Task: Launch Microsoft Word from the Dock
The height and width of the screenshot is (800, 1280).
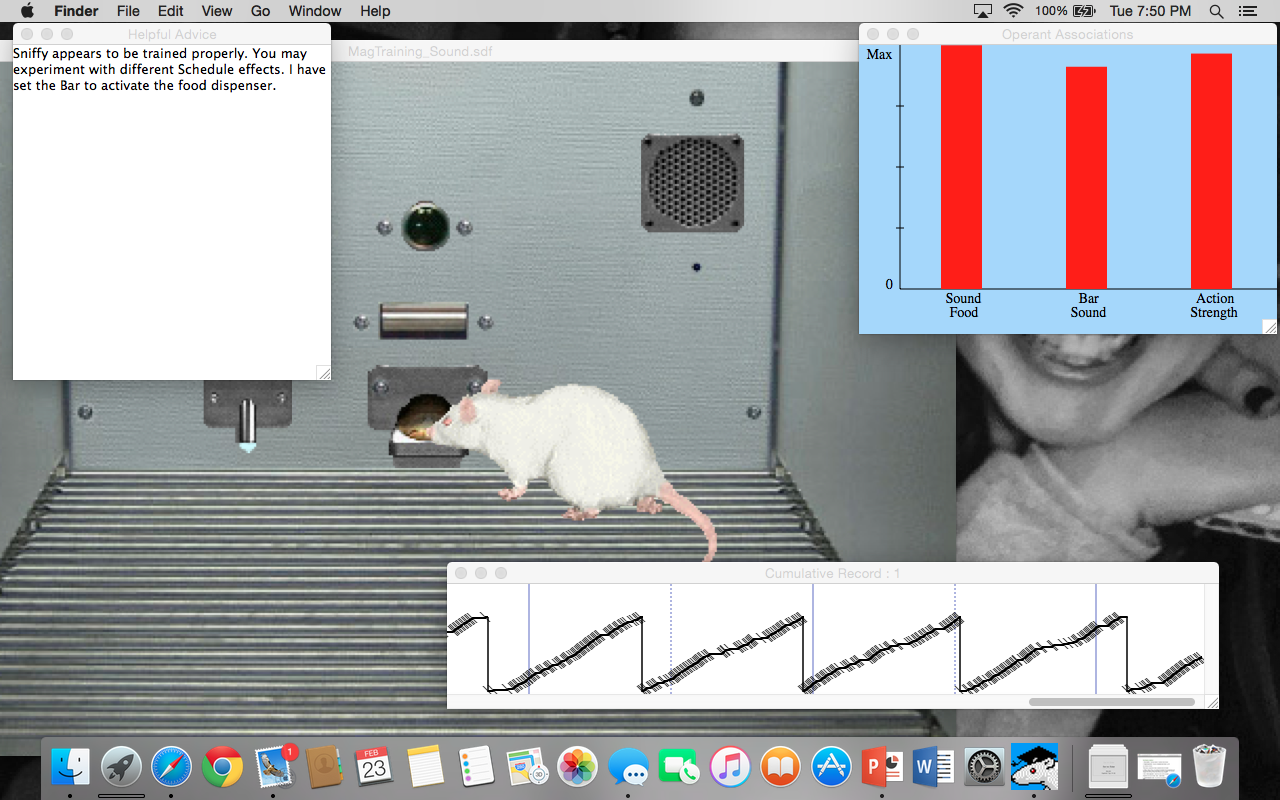Action: click(x=933, y=766)
